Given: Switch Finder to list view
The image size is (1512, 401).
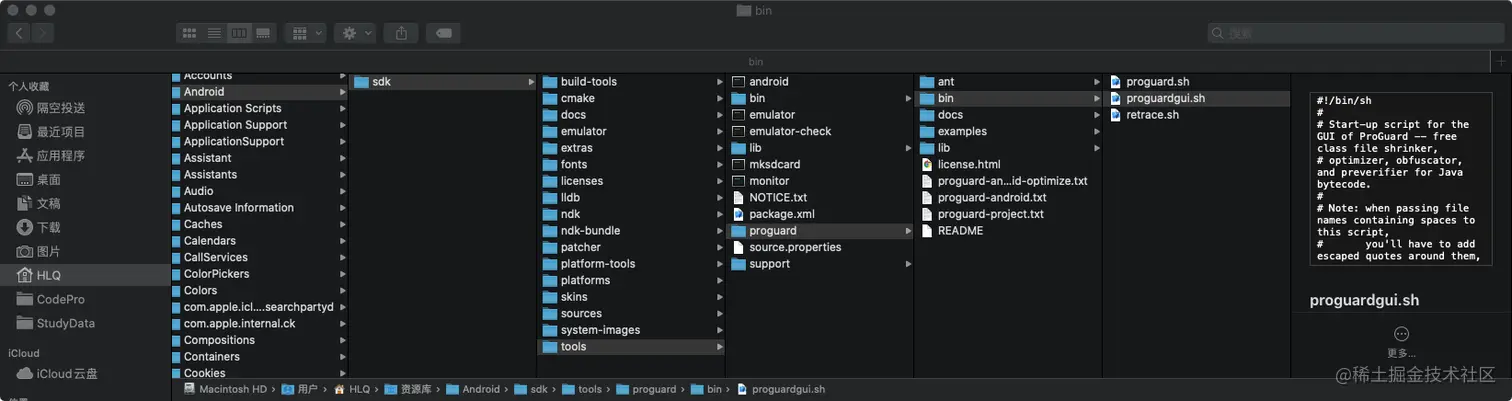Looking at the screenshot, I should tap(214, 33).
